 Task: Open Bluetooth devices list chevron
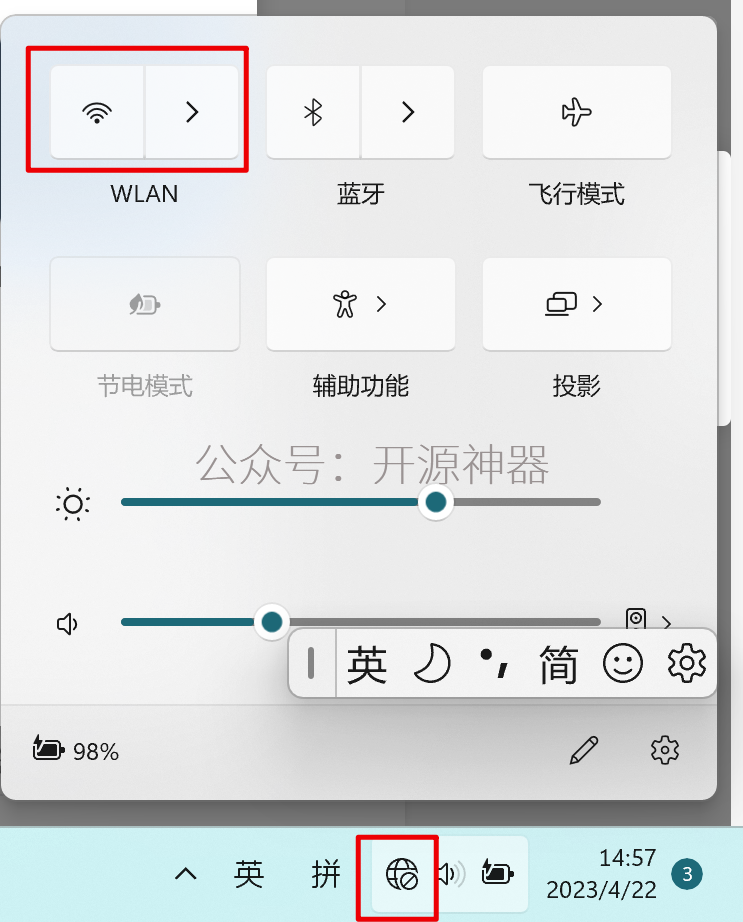coord(408,112)
